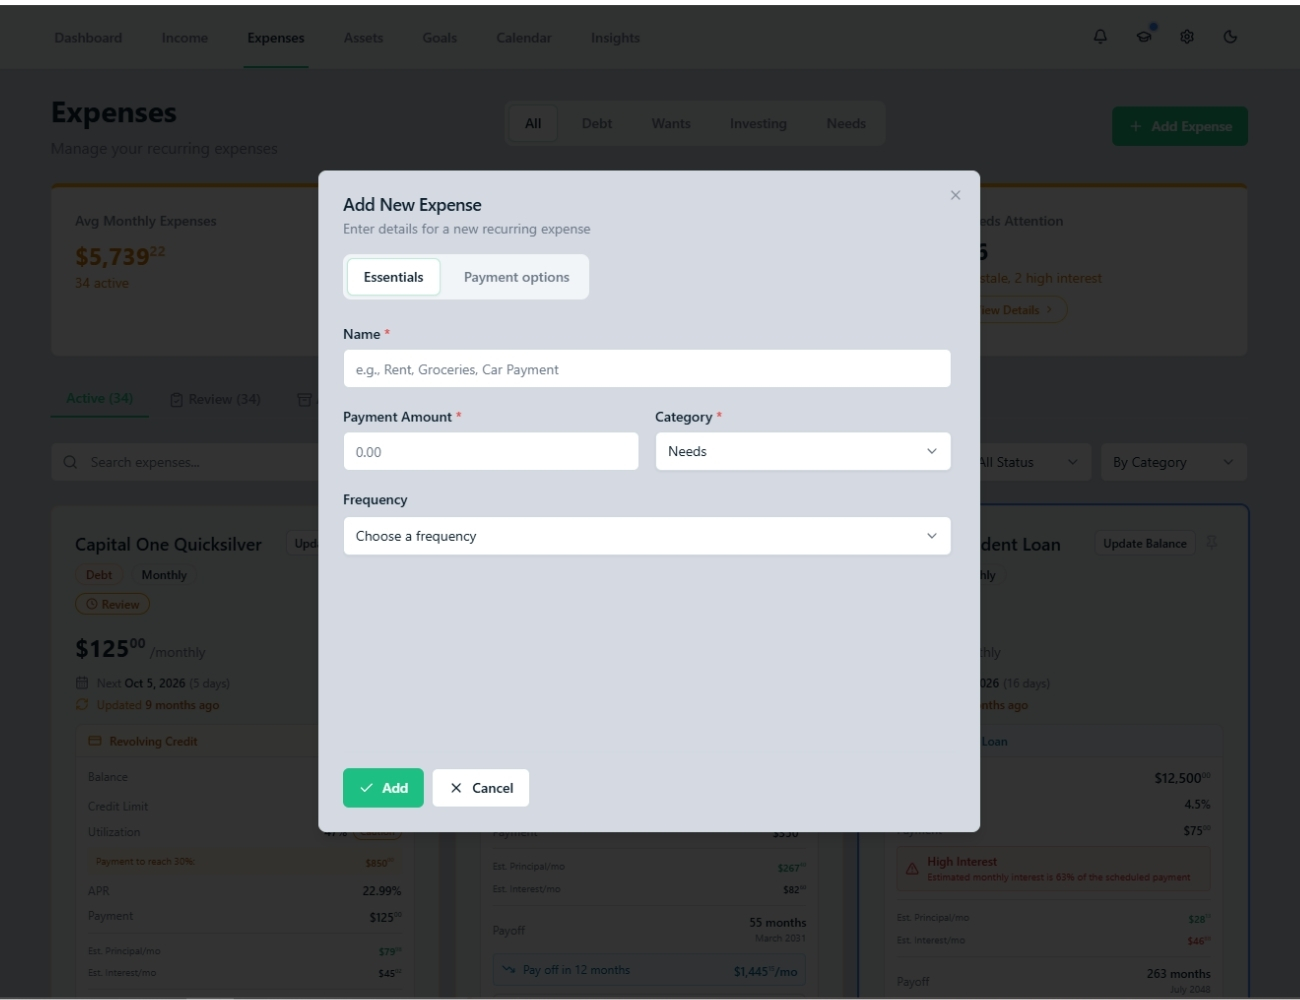Click the Revolving Credit card icon

pos(95,741)
